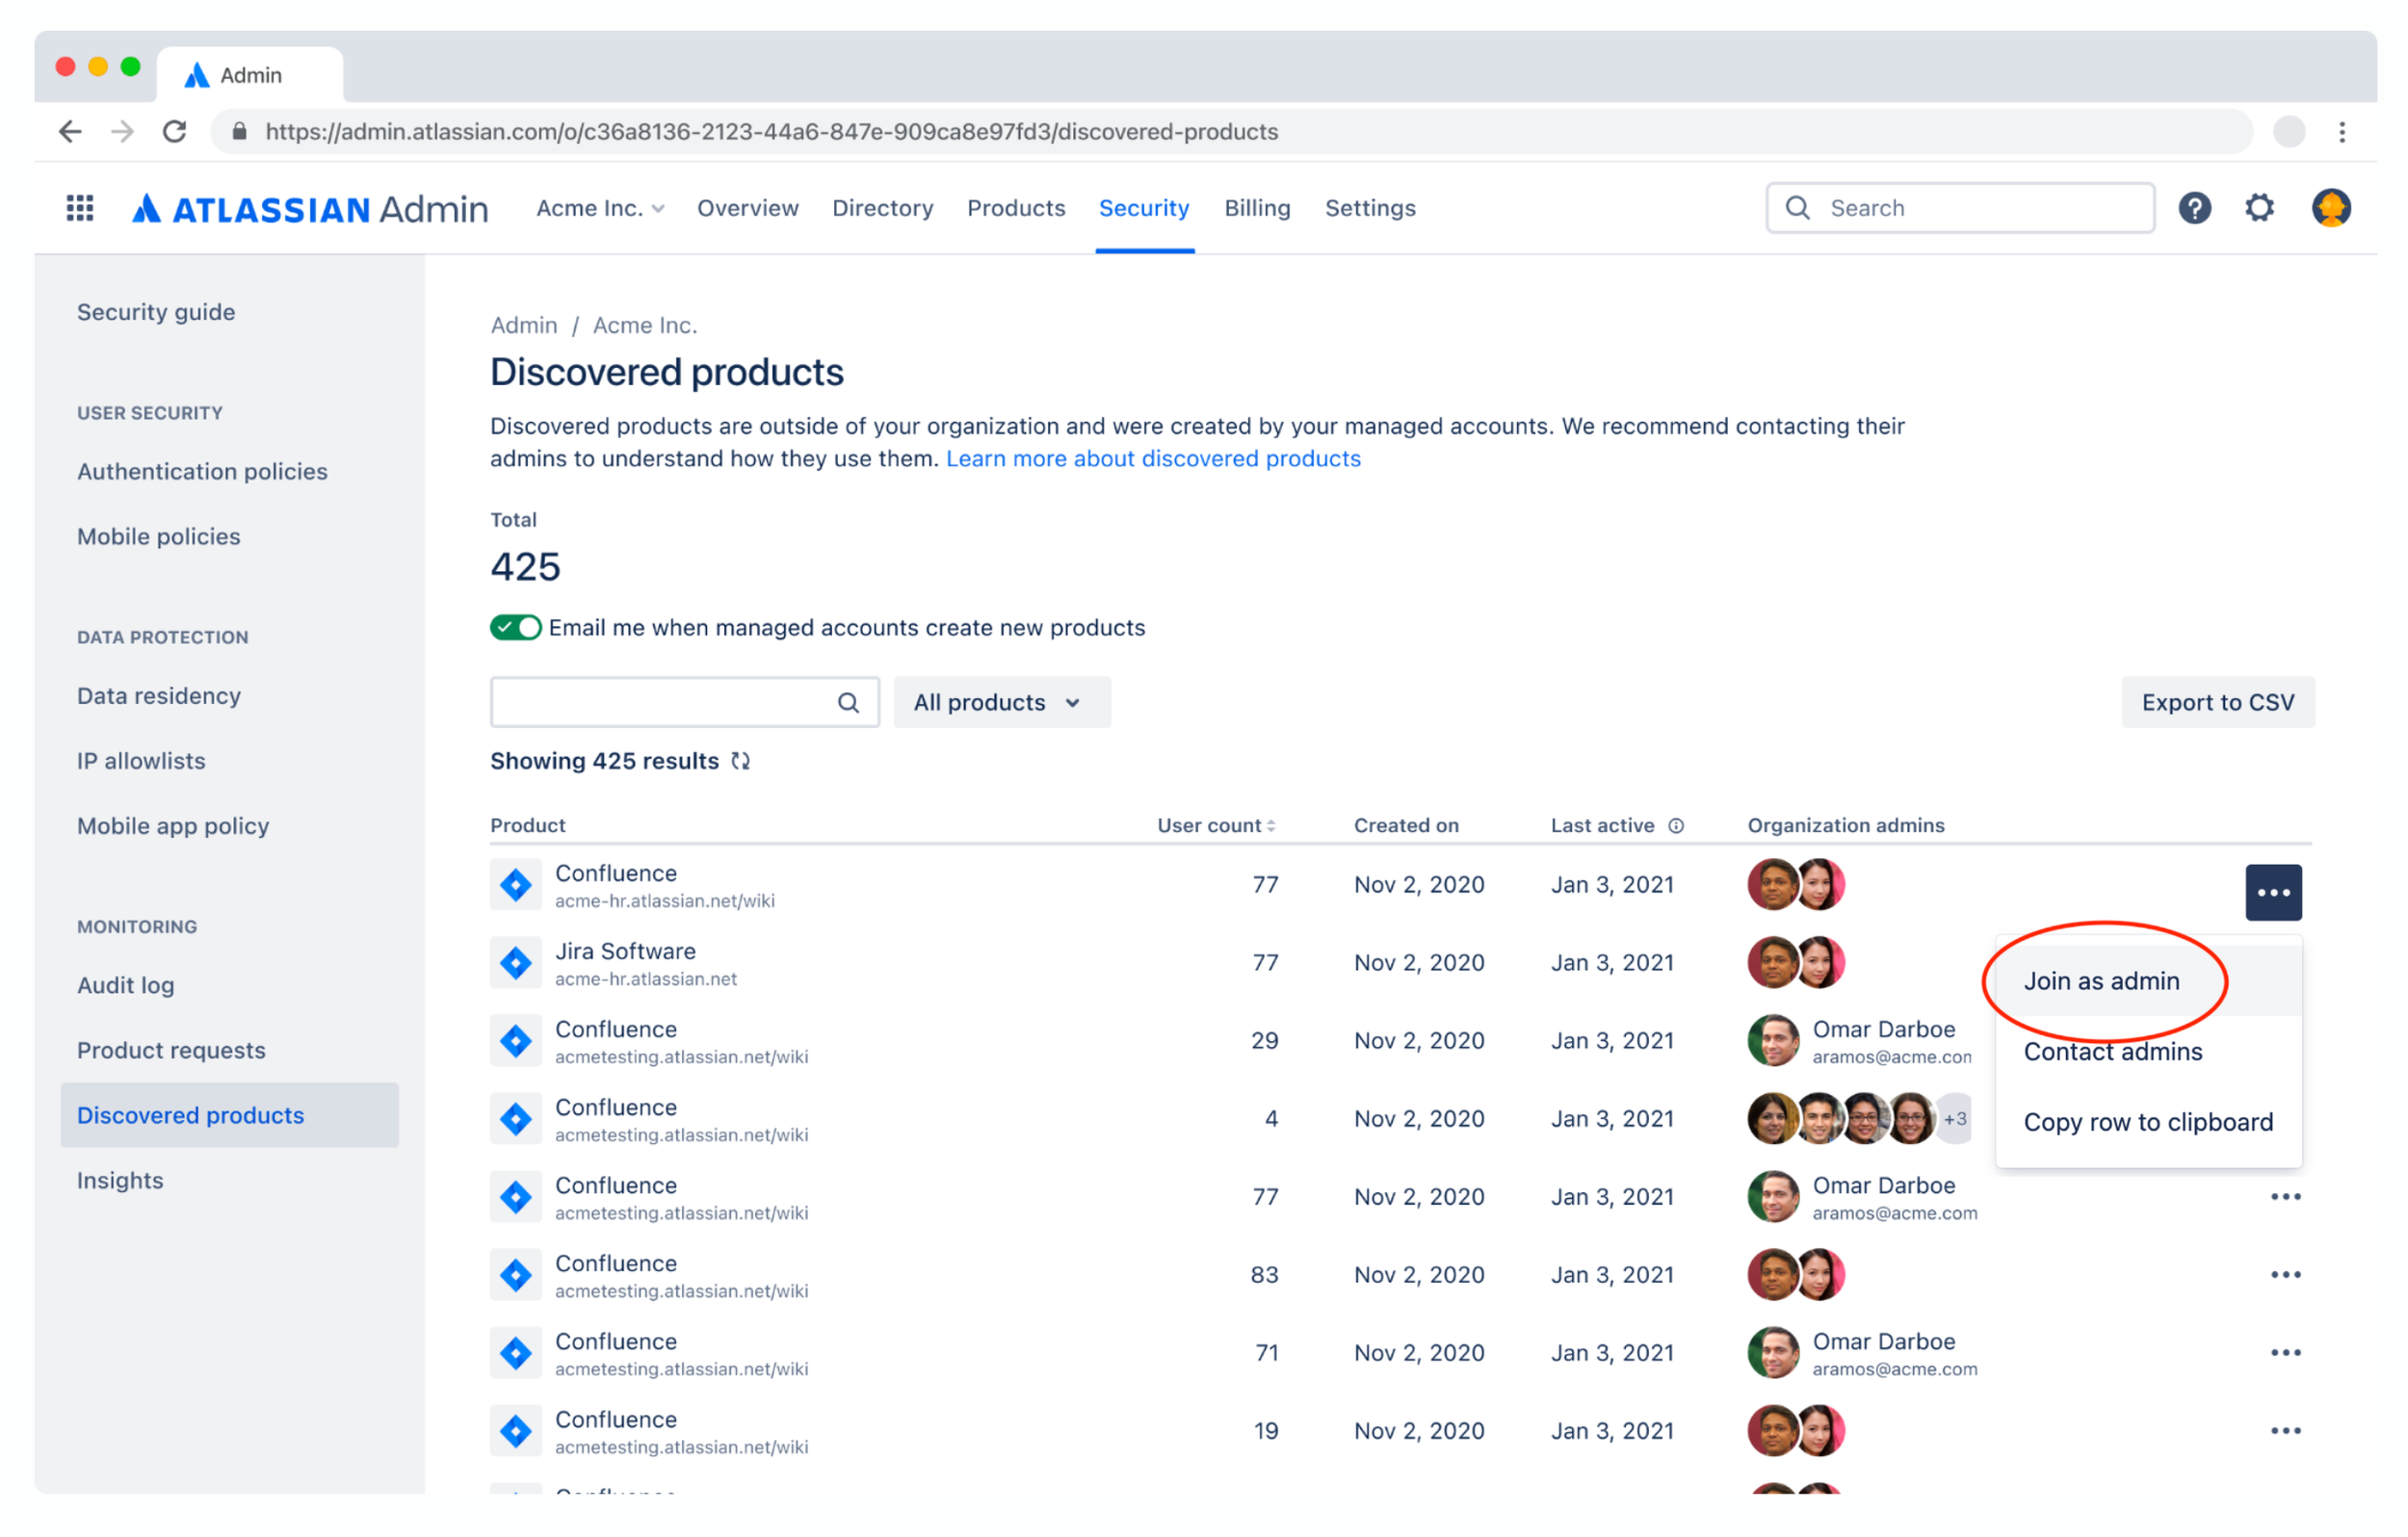Switch to the Billing tab

(1257, 208)
